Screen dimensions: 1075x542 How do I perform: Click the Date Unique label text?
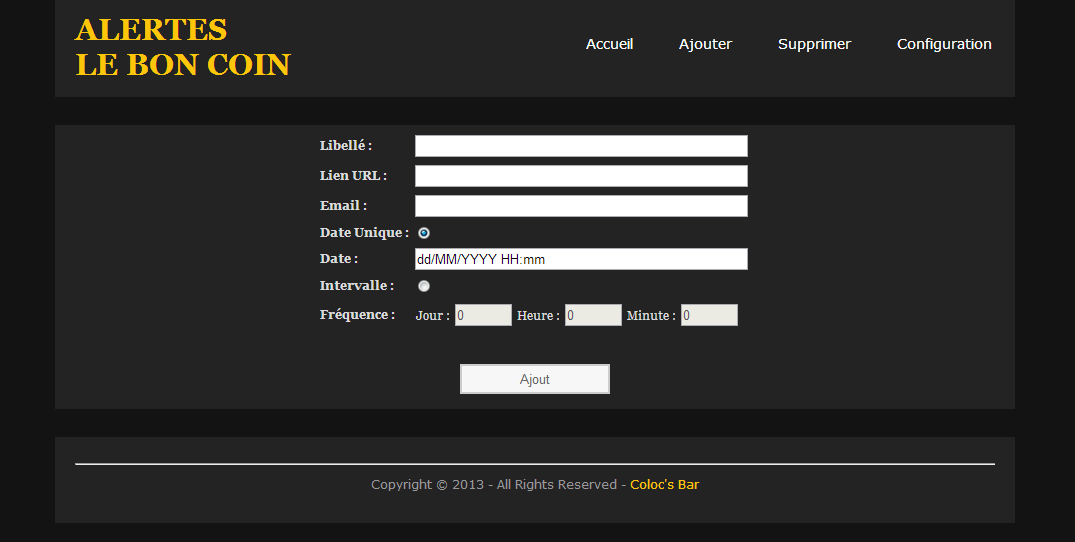[364, 232]
